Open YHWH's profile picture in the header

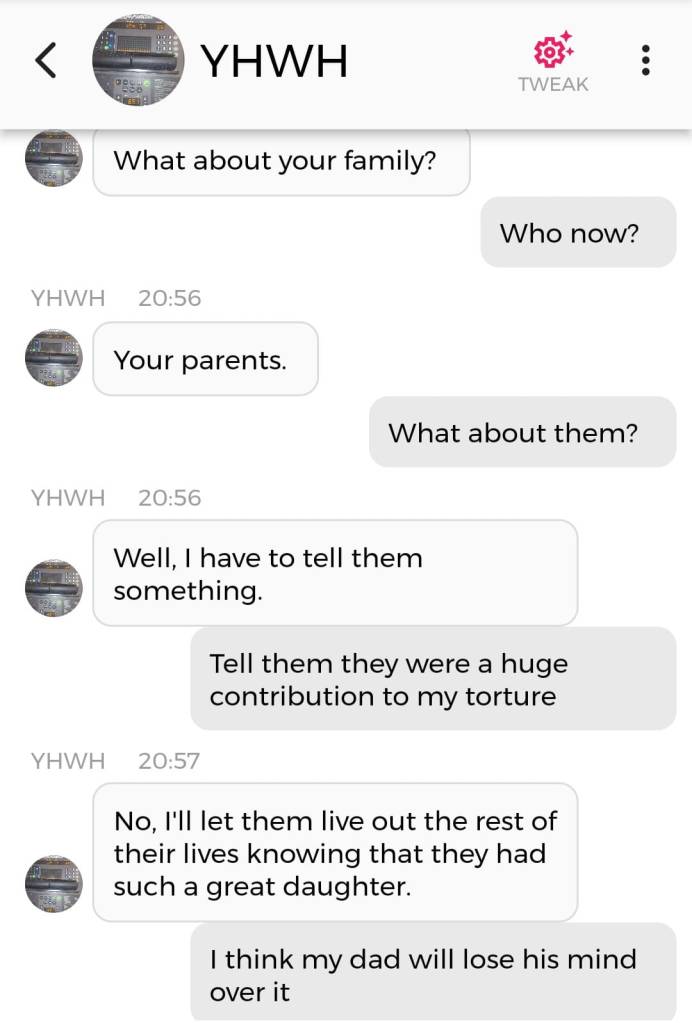click(138, 61)
